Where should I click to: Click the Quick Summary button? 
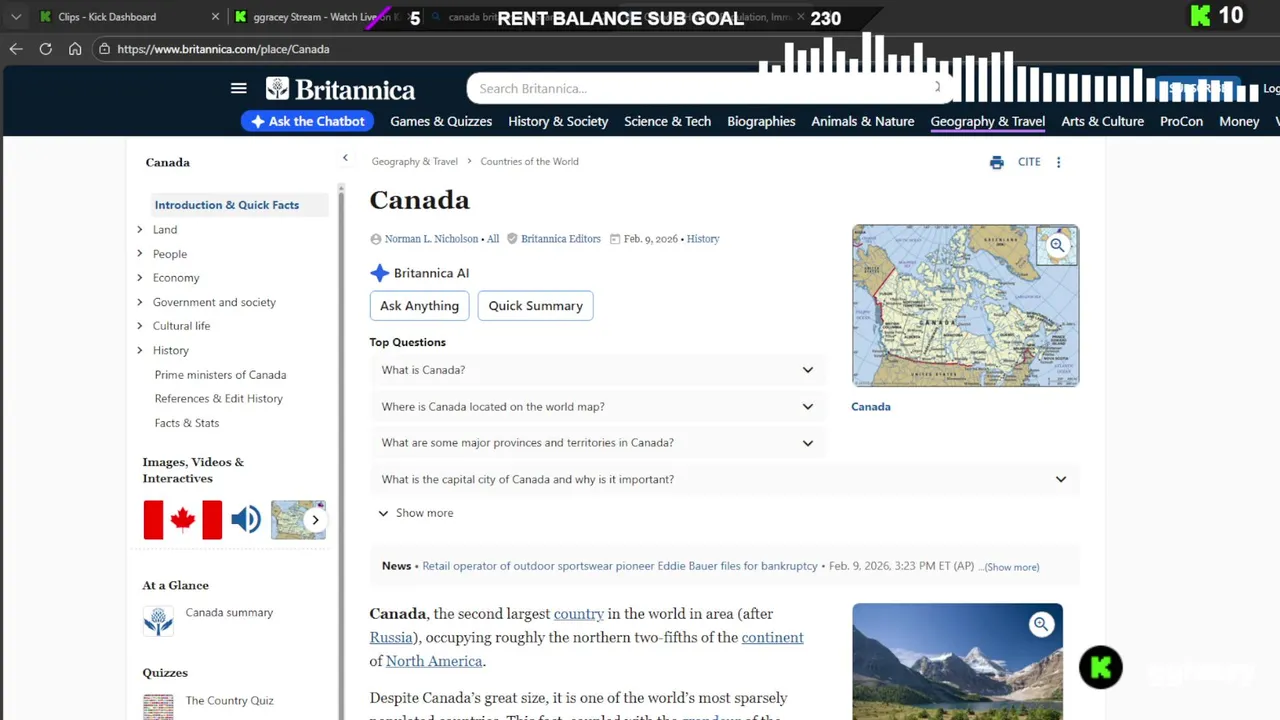(535, 306)
